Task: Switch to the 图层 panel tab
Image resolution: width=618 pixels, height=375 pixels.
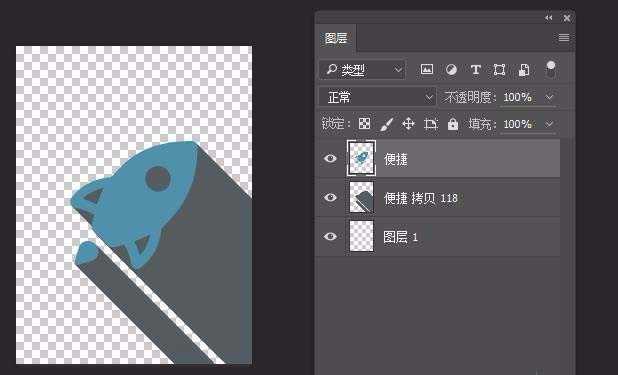Action: [336, 38]
